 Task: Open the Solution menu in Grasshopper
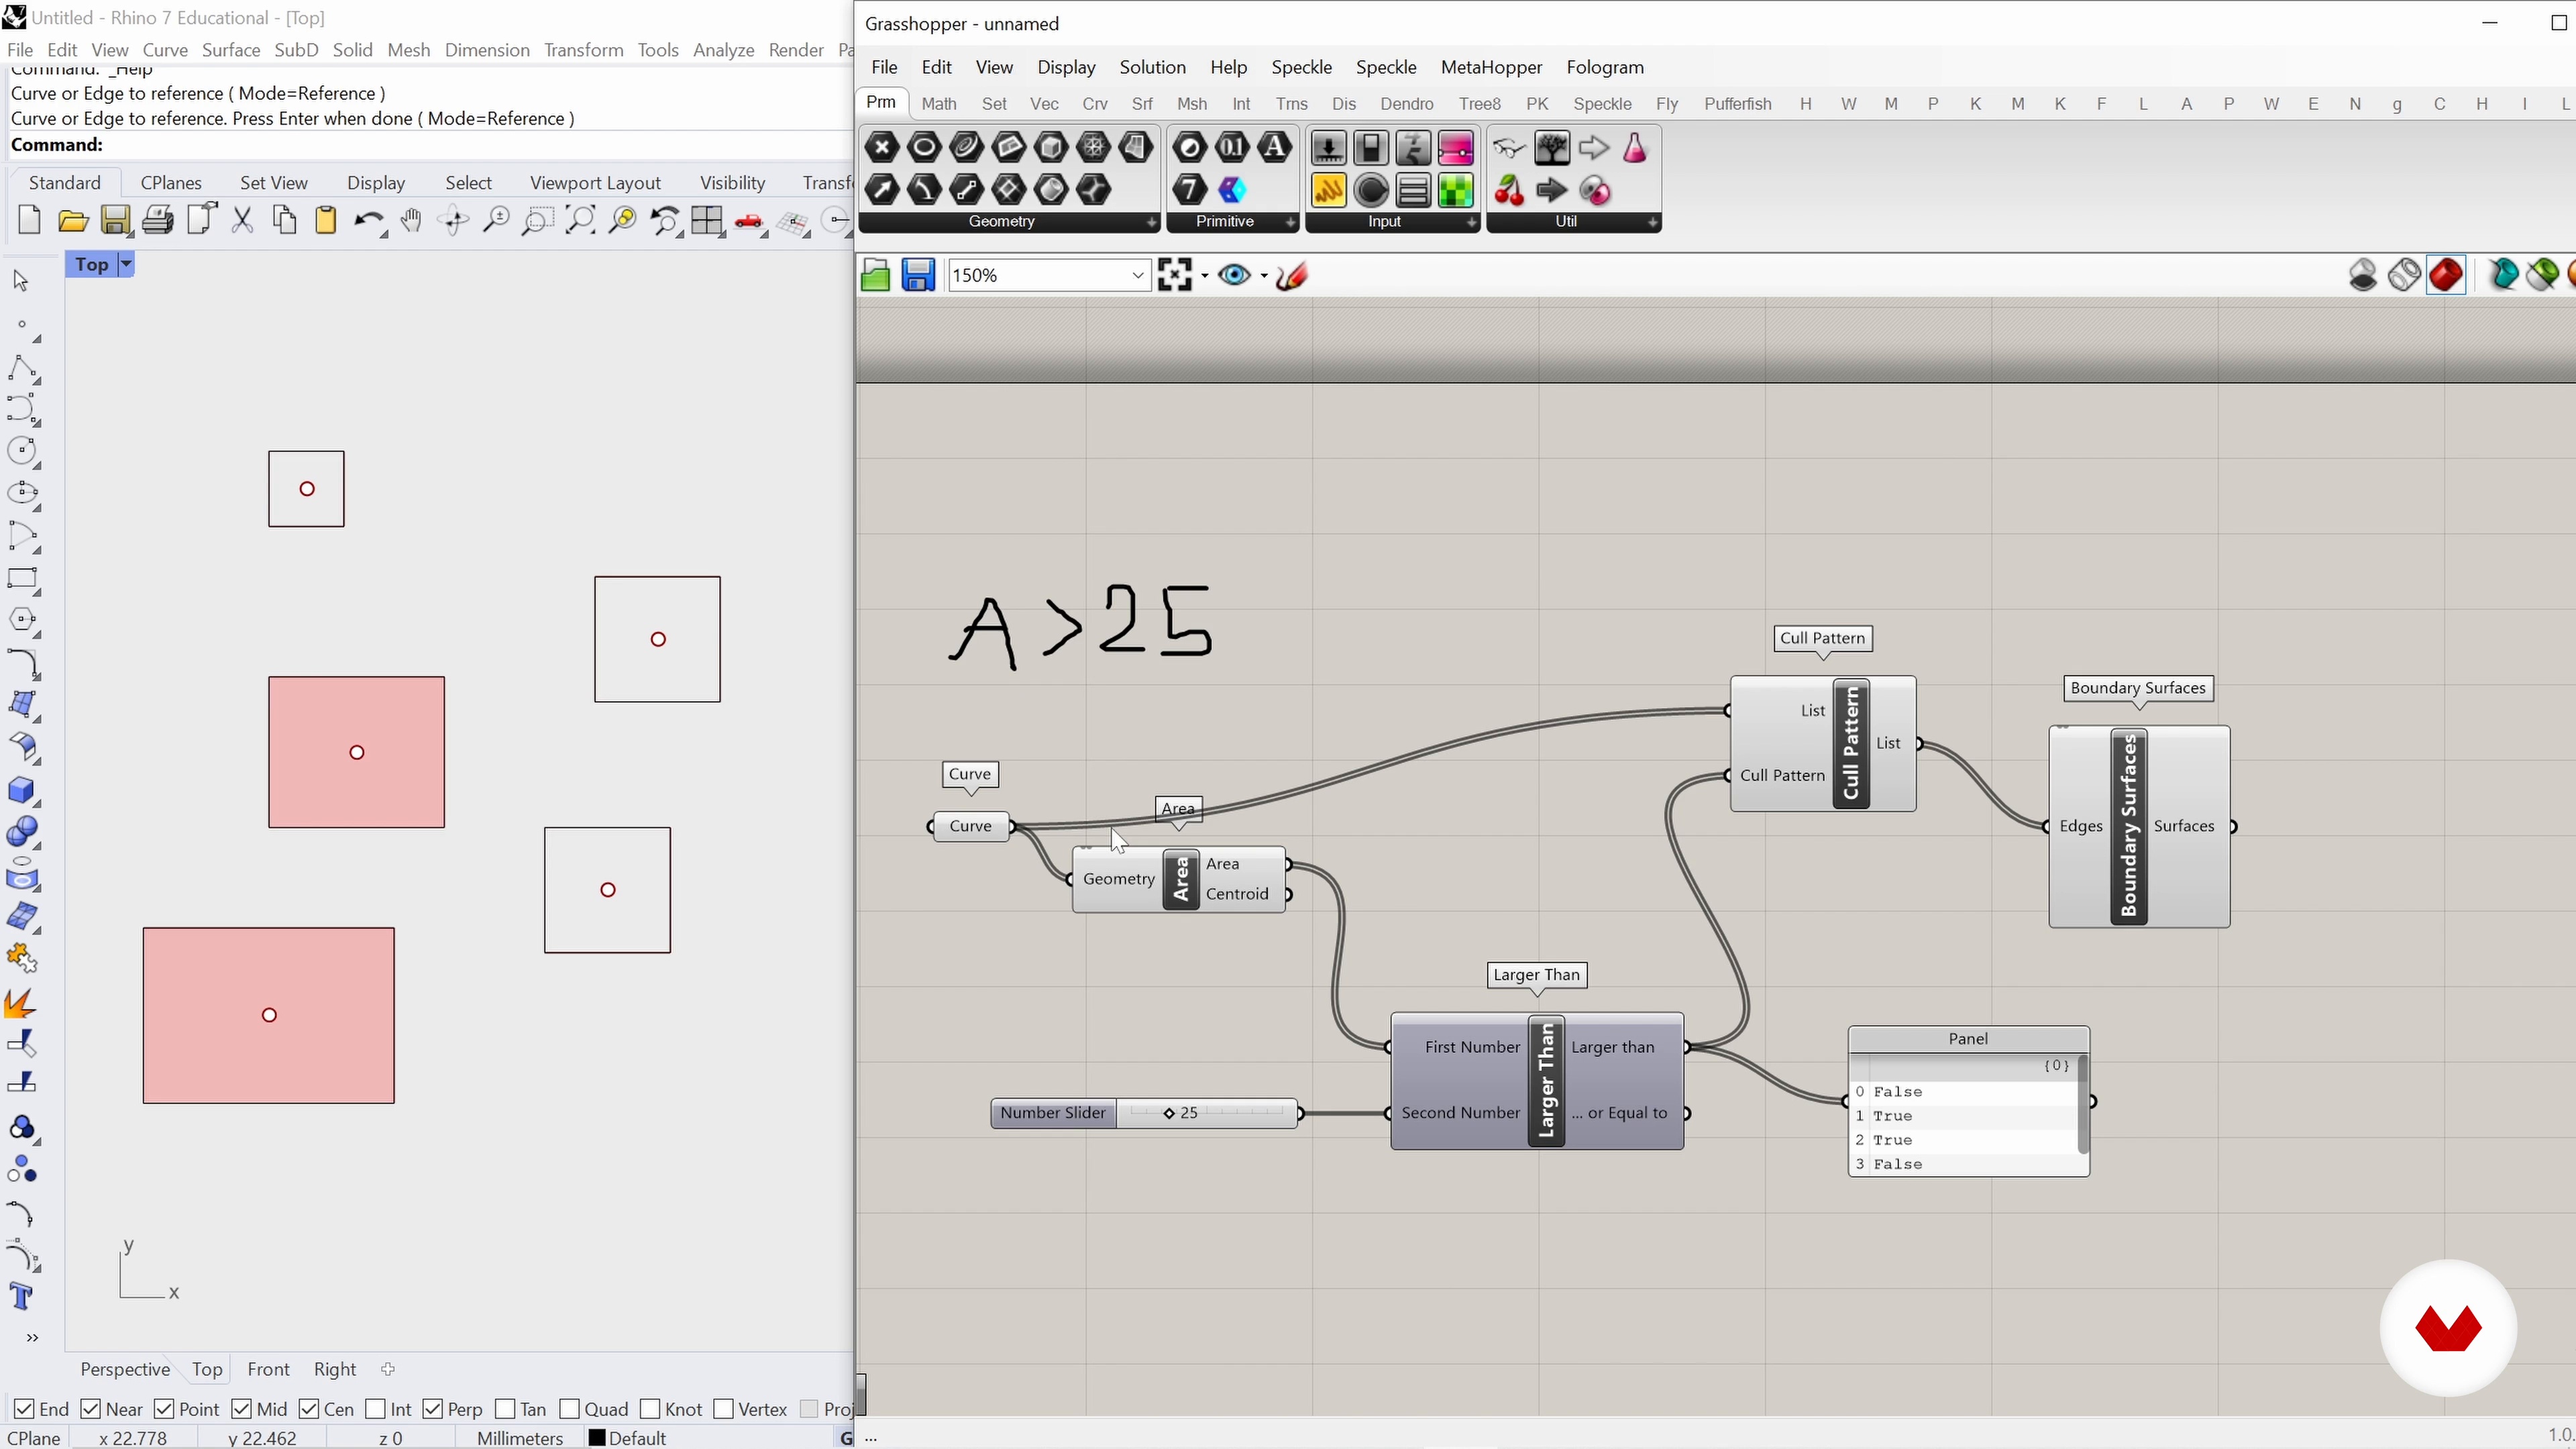[1152, 67]
